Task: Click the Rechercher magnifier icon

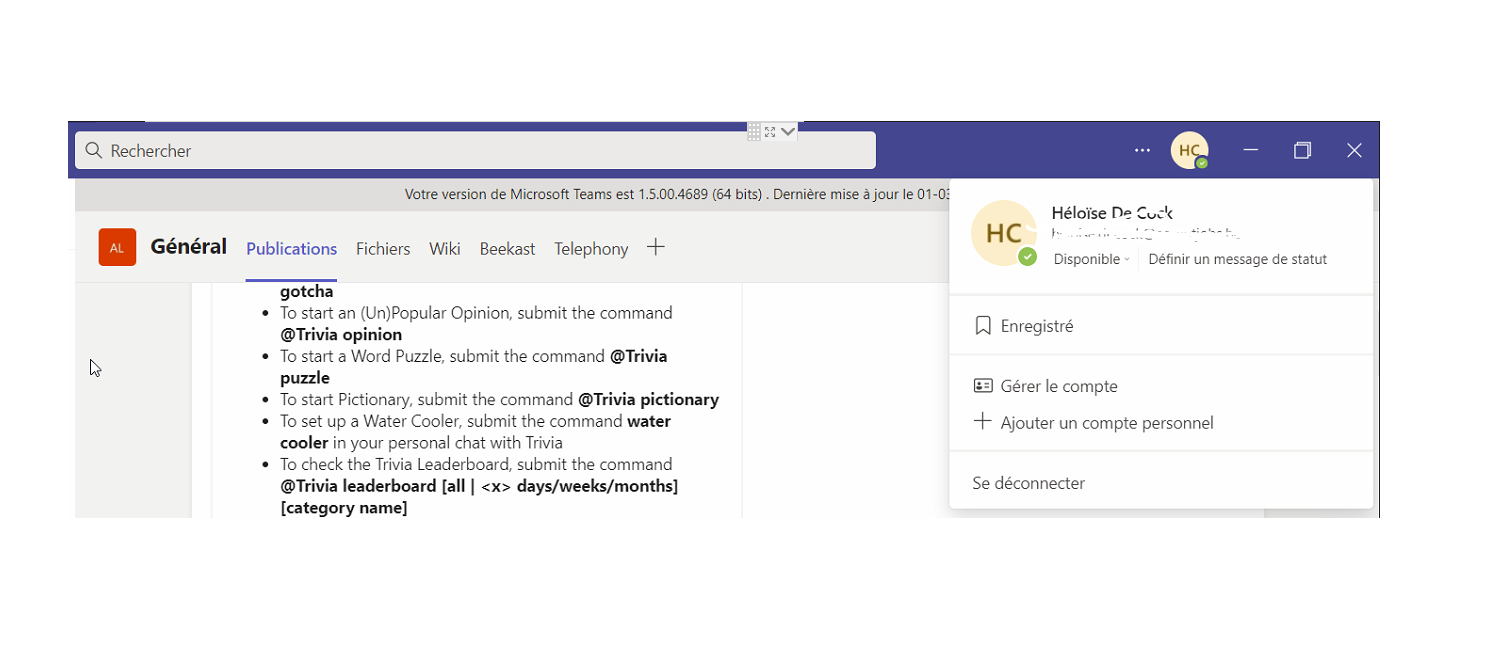Action: click(94, 151)
